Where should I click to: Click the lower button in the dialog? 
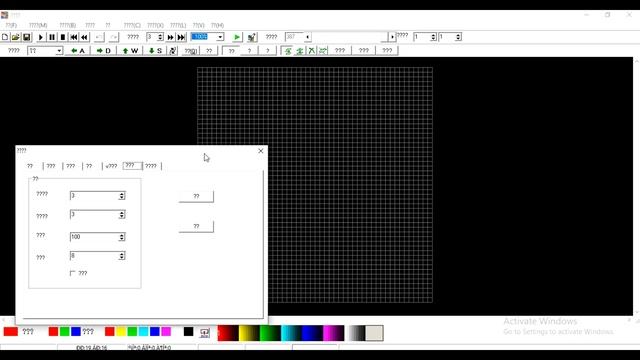coord(196,226)
